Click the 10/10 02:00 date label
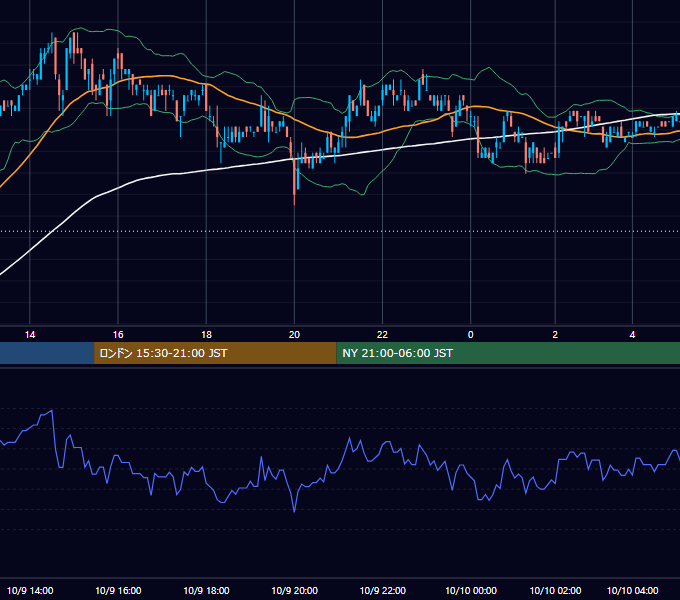Viewport: 680px width, 600px height. 556,590
